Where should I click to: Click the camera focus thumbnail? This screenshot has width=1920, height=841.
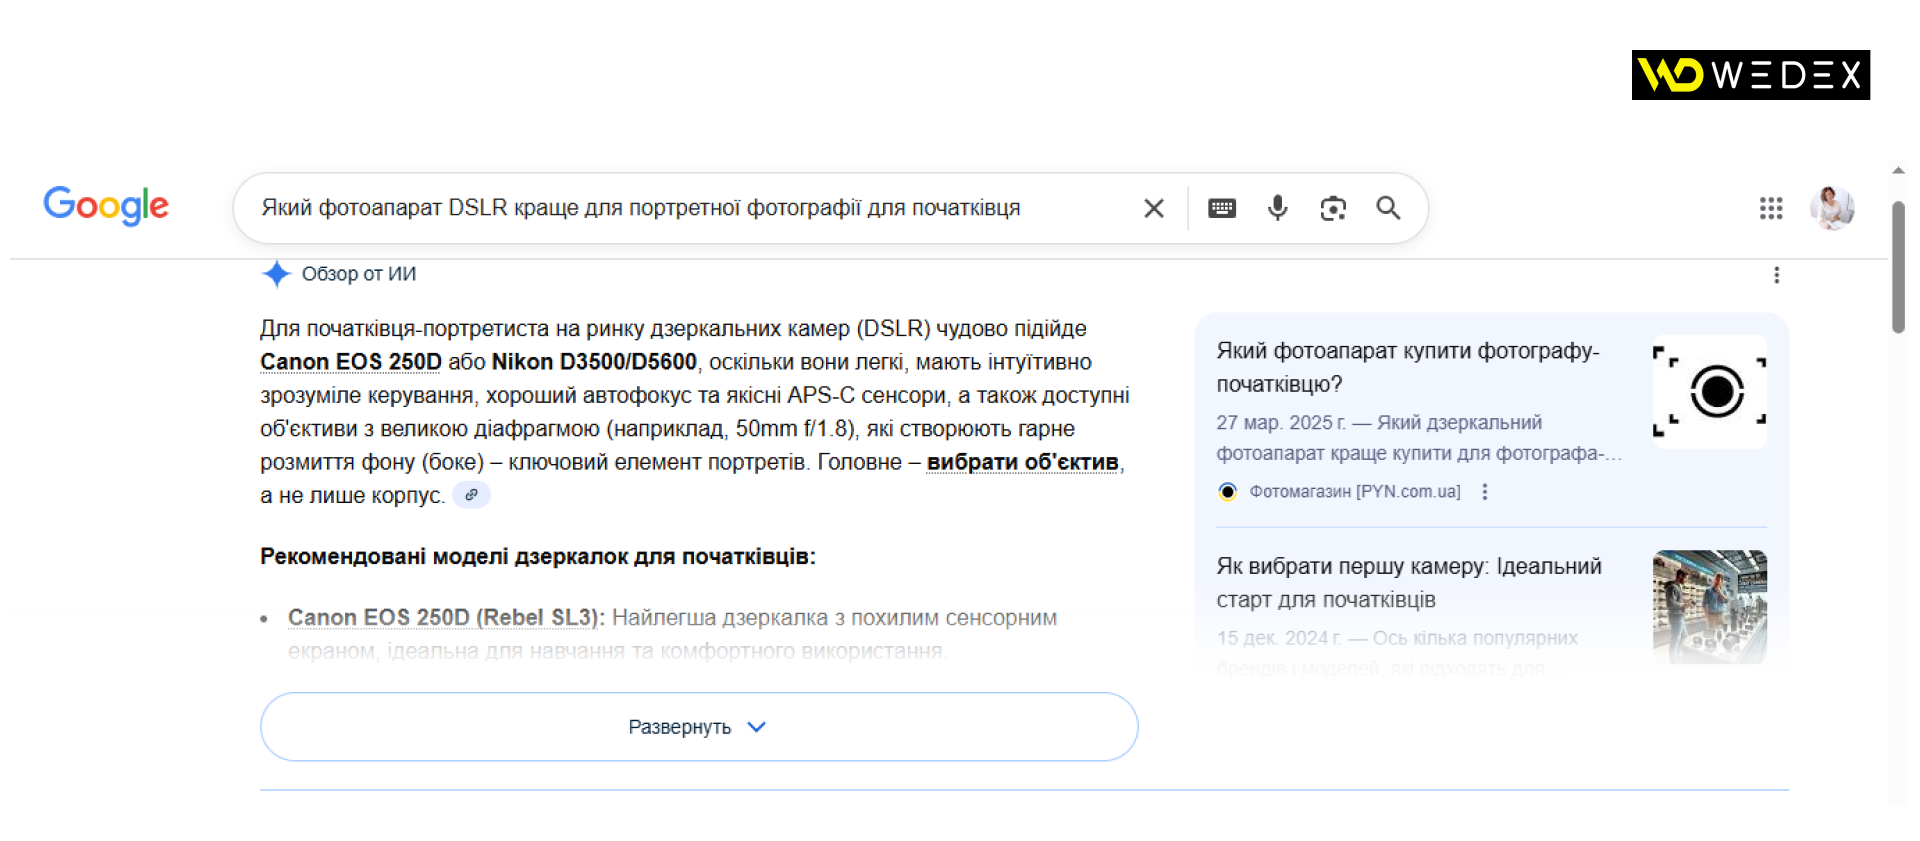pyautogui.click(x=1710, y=392)
